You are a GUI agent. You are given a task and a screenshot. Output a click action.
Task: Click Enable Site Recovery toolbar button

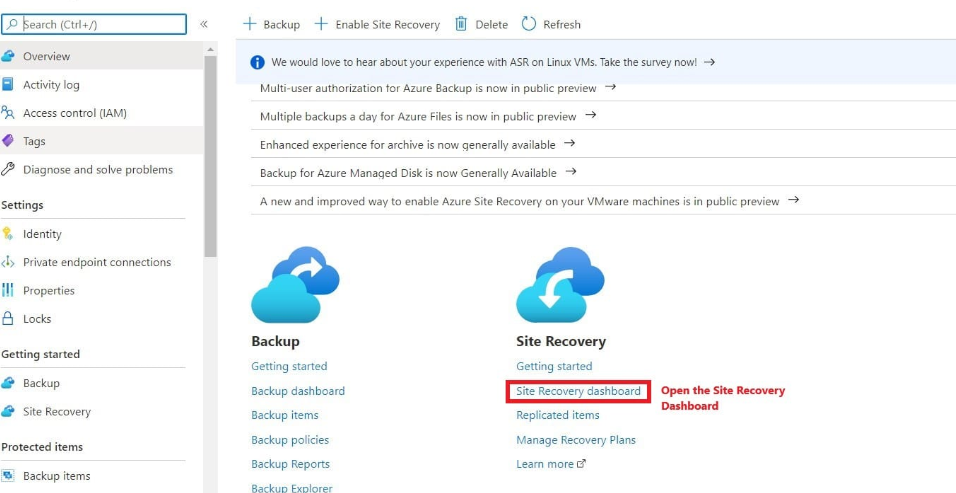377,24
